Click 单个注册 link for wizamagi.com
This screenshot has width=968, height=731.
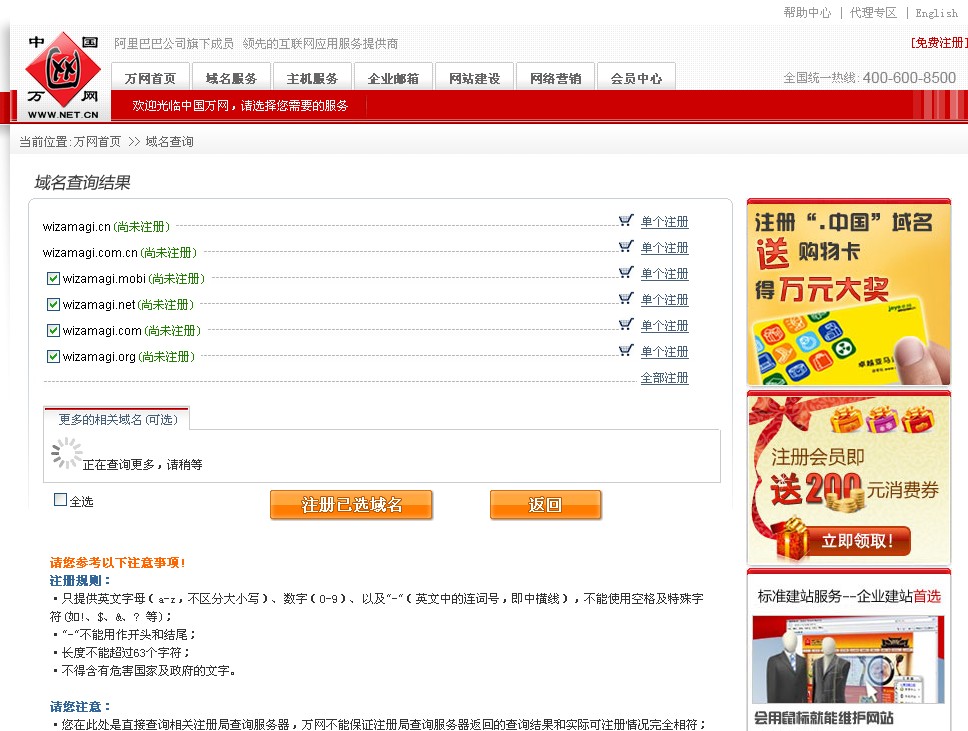(x=664, y=325)
